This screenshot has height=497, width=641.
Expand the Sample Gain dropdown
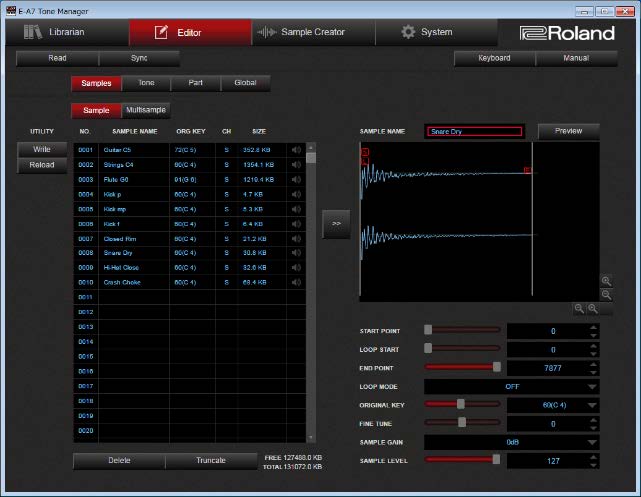click(x=512, y=441)
